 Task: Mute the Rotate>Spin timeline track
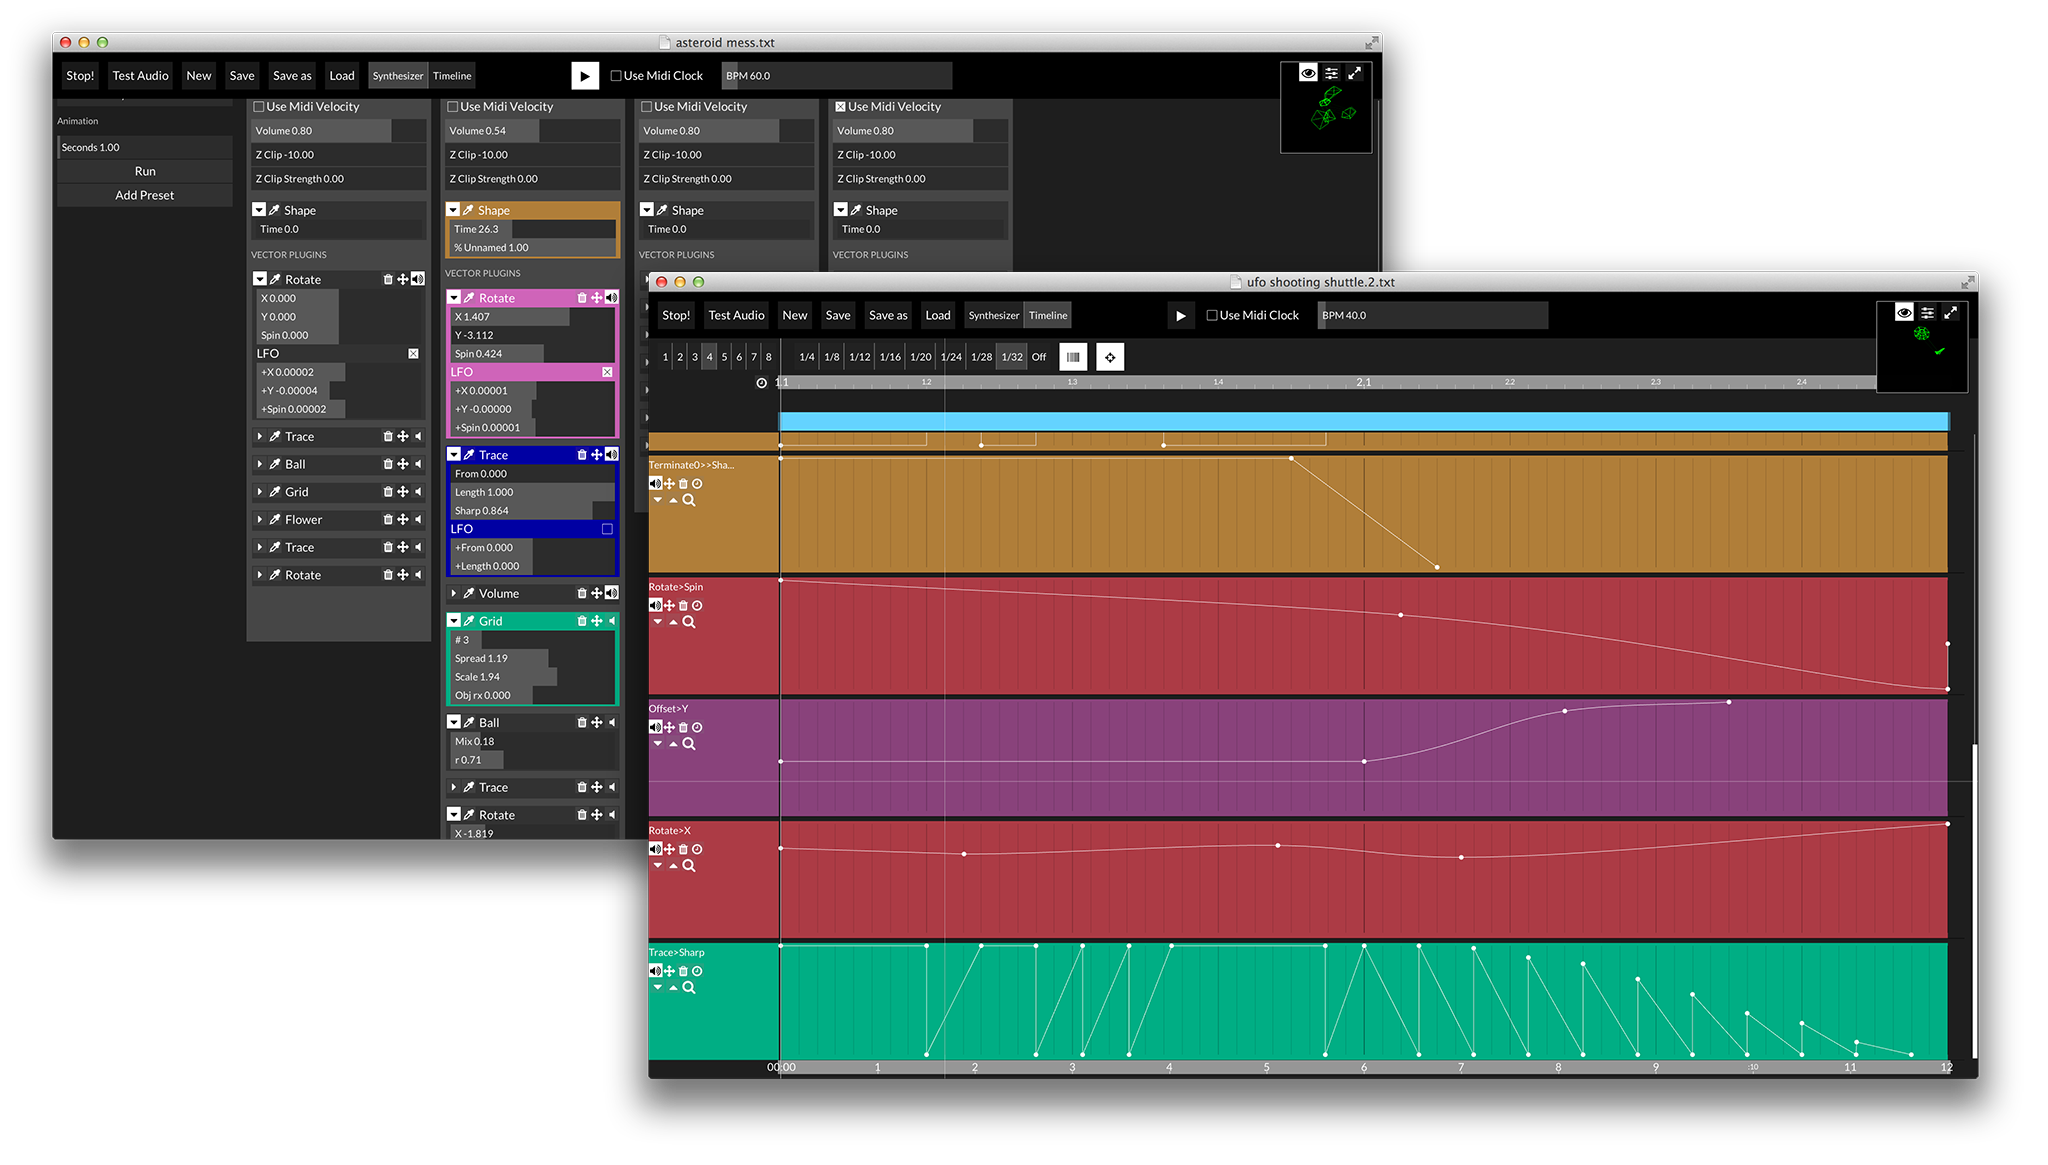(x=655, y=606)
